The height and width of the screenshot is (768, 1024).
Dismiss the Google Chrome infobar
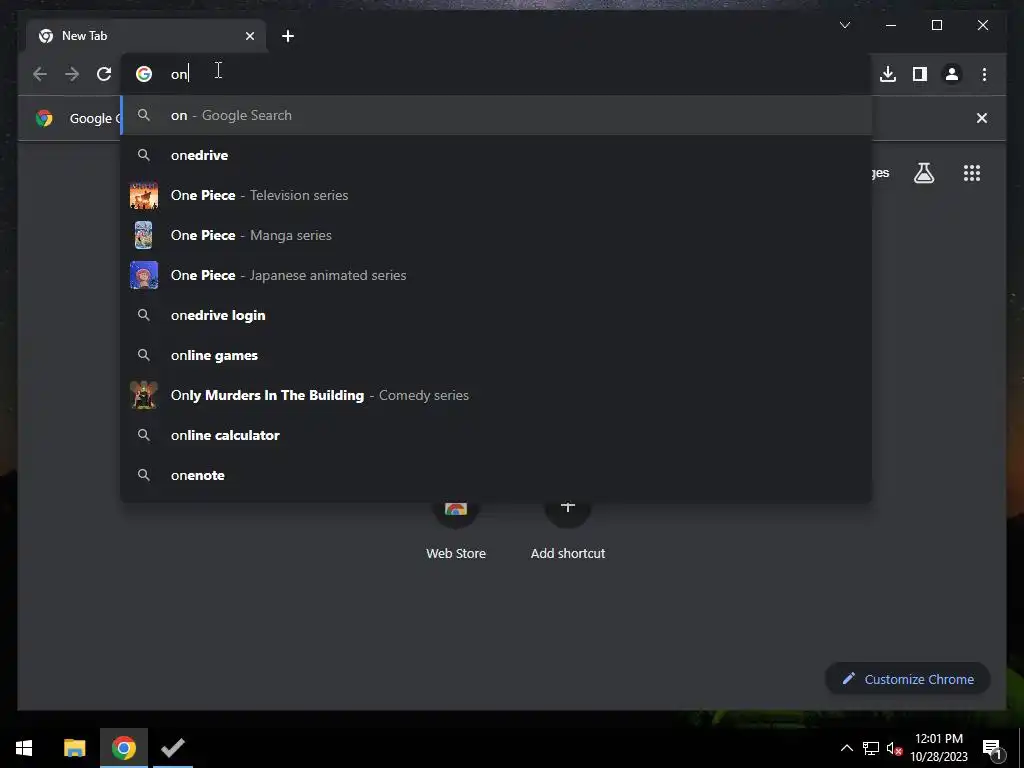click(982, 118)
